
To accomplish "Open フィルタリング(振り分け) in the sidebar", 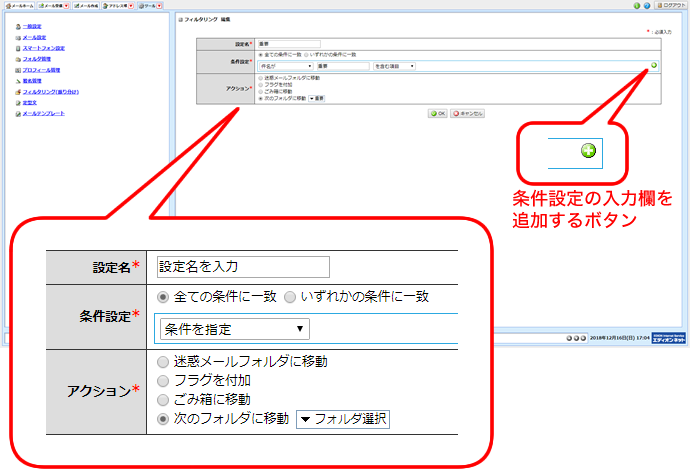I will [x=51, y=91].
